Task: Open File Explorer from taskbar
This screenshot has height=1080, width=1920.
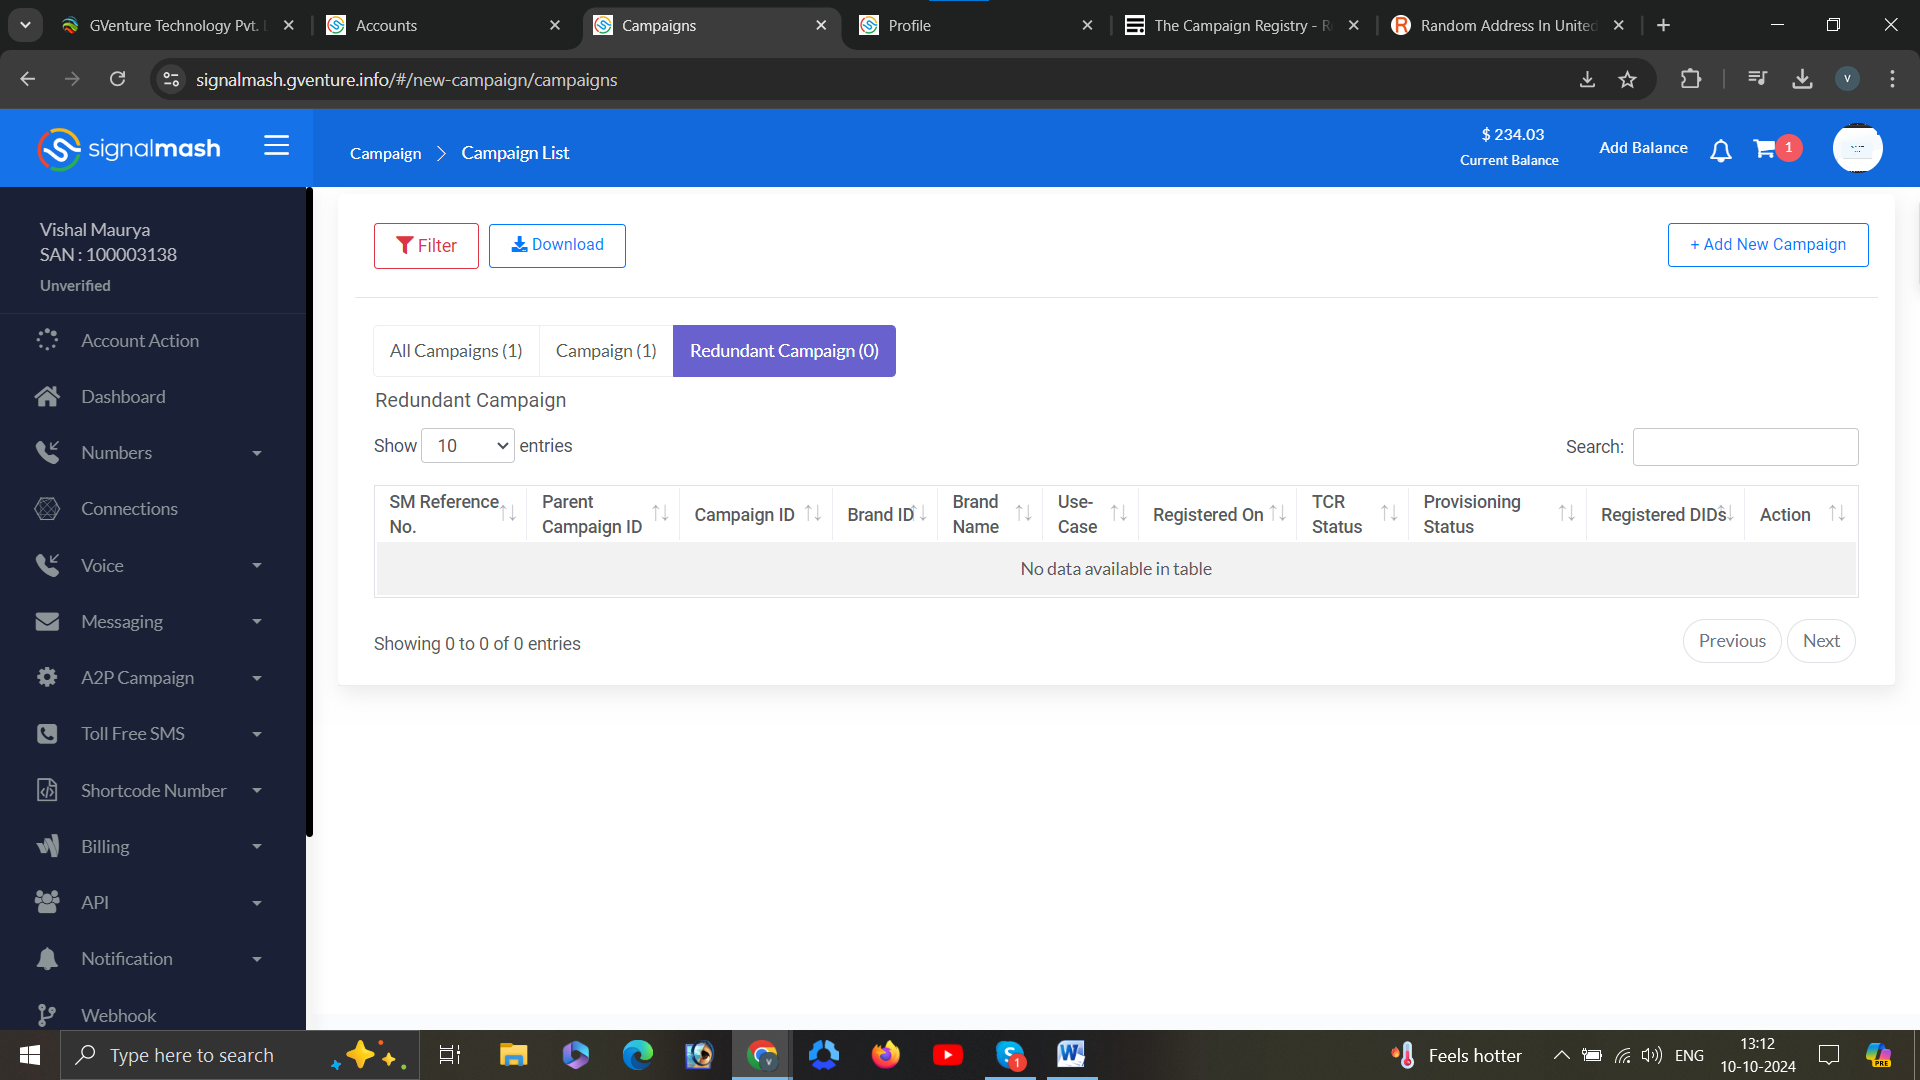Action: (x=513, y=1055)
